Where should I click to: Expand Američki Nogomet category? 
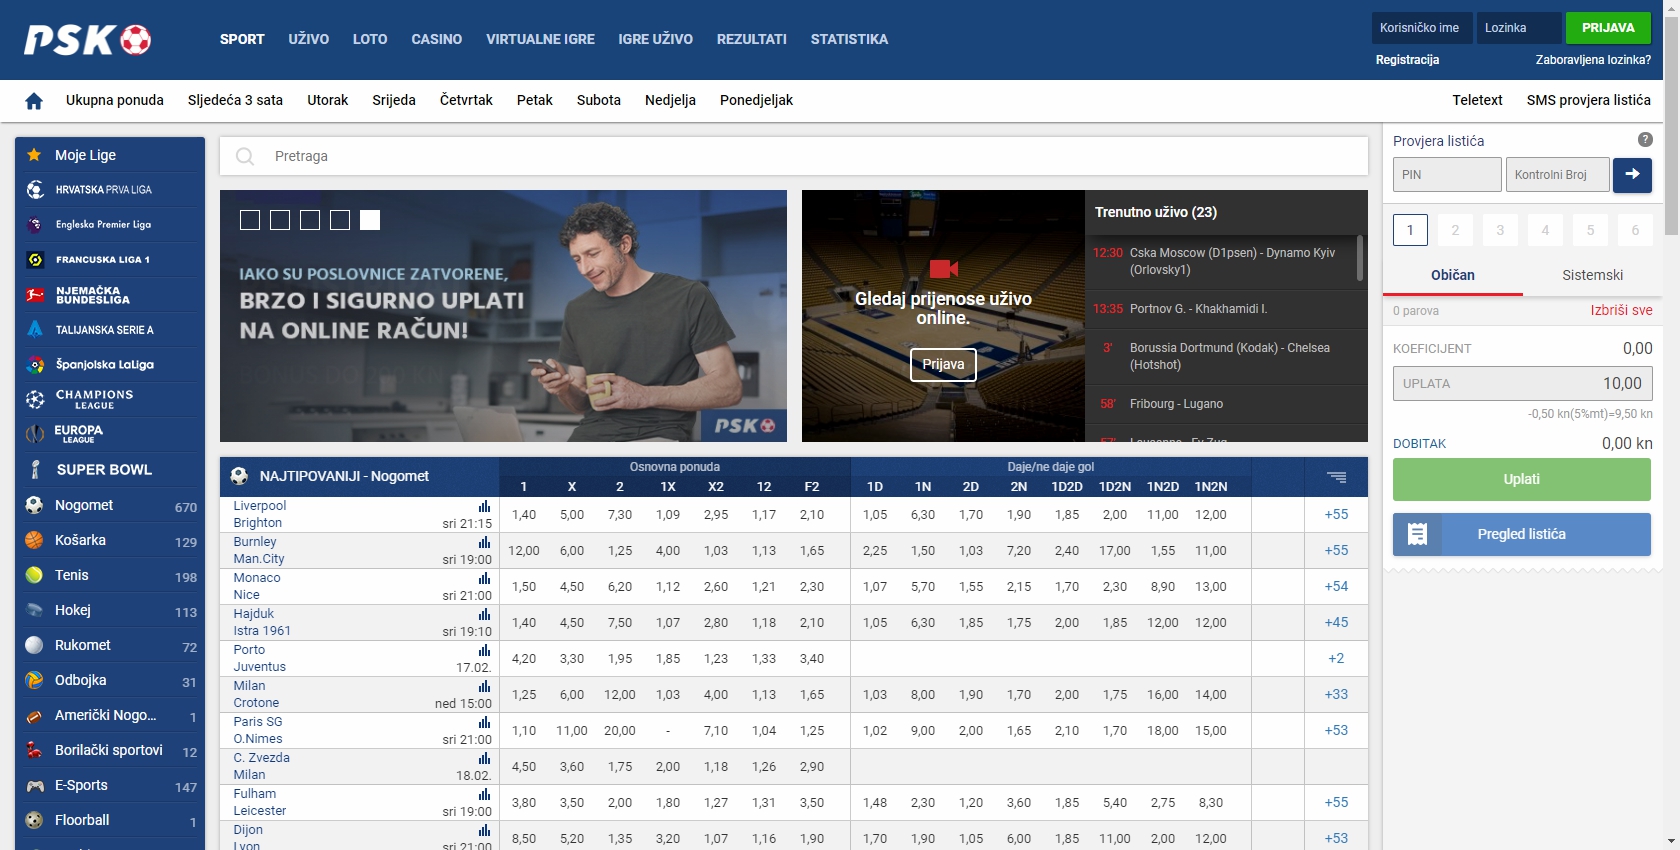click(110, 716)
